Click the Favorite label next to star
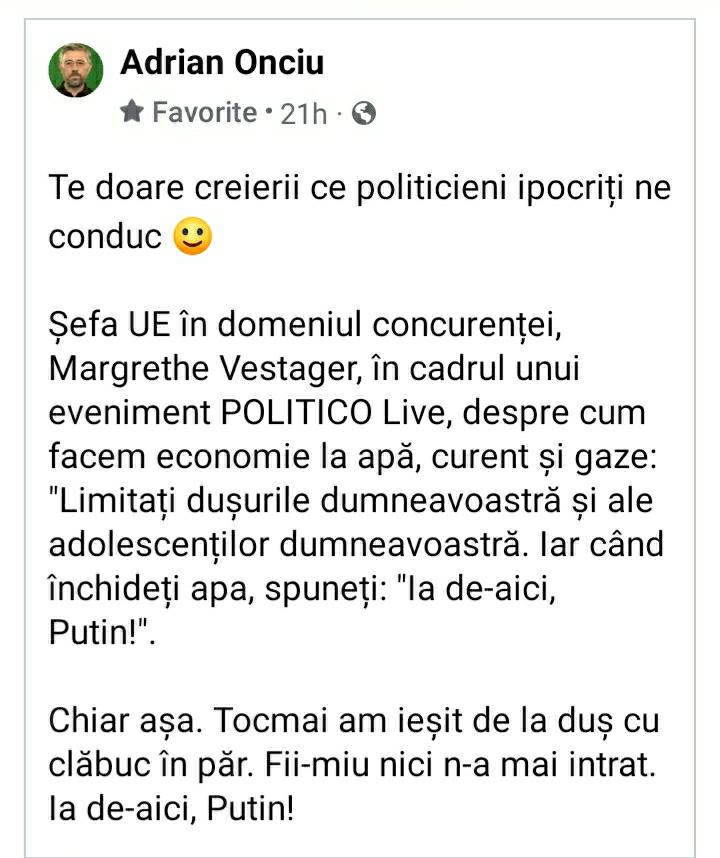This screenshot has height=858, width=720. coord(204,112)
